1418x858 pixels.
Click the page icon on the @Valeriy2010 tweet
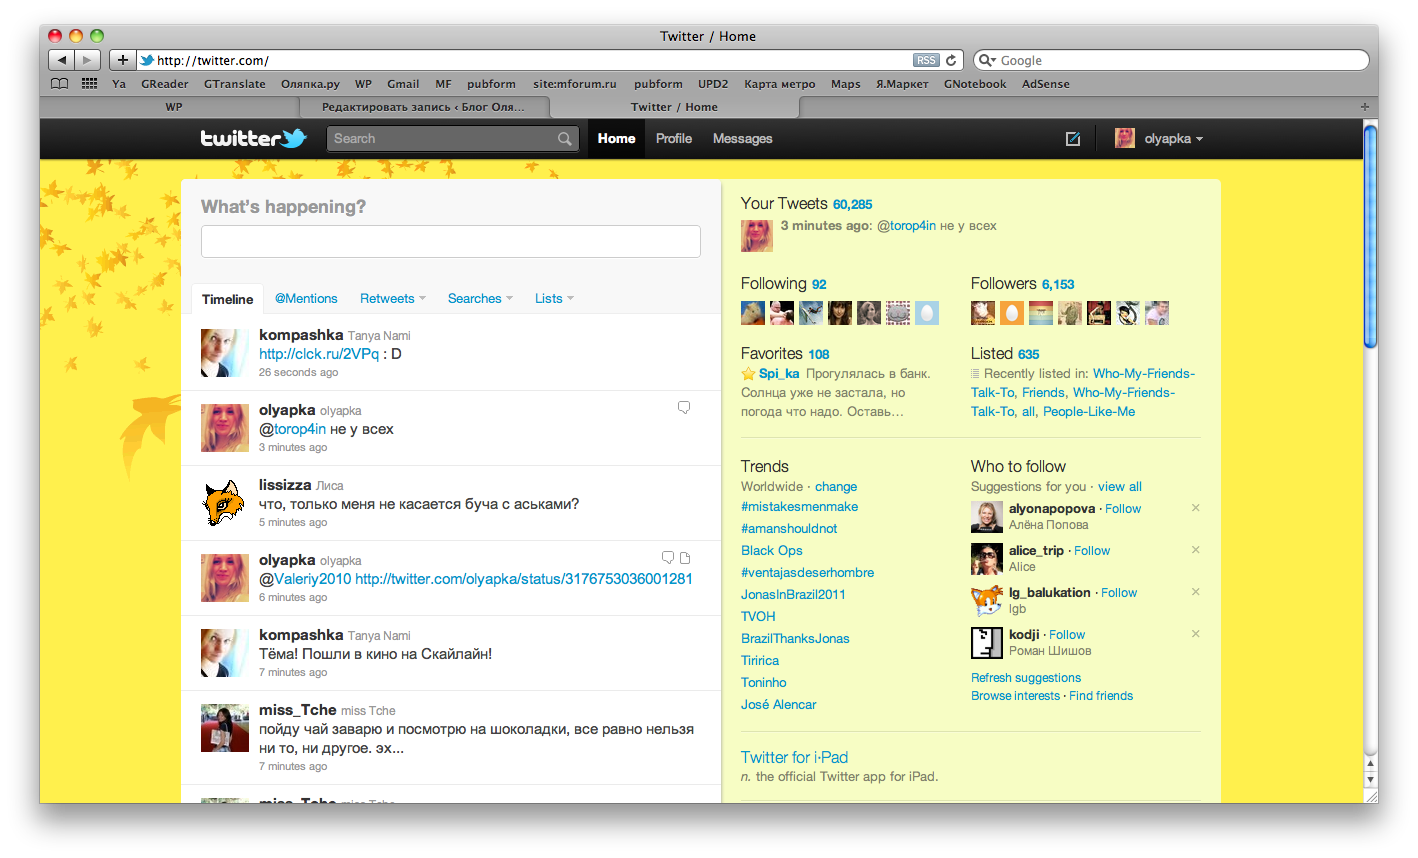pos(685,557)
